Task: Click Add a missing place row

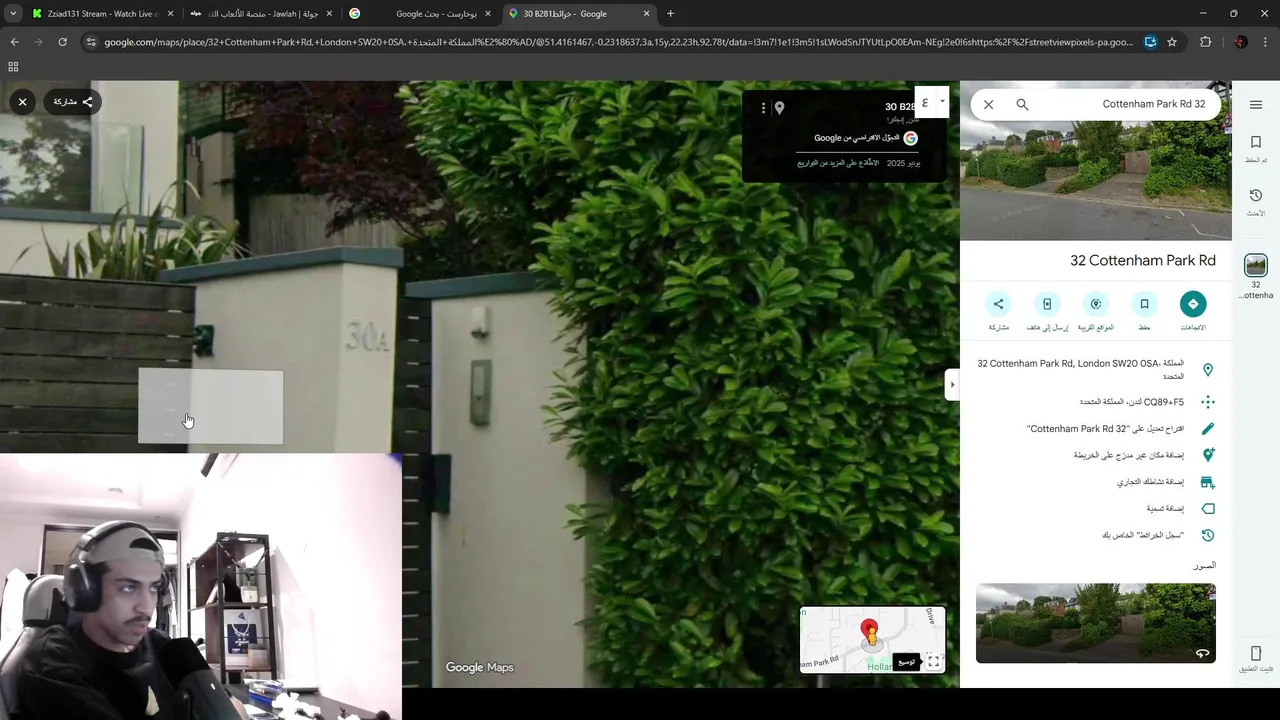Action: pos(1096,455)
